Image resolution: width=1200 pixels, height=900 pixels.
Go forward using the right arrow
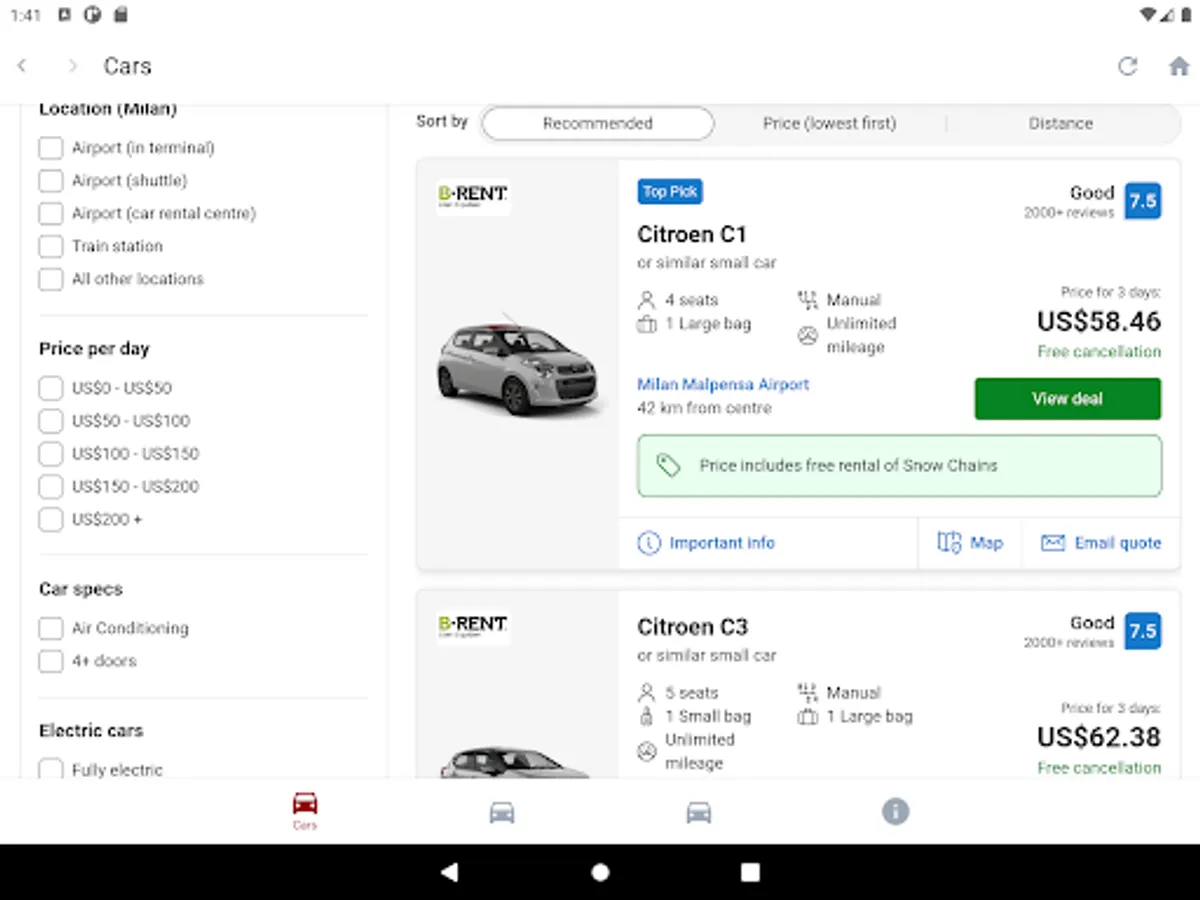[72, 66]
